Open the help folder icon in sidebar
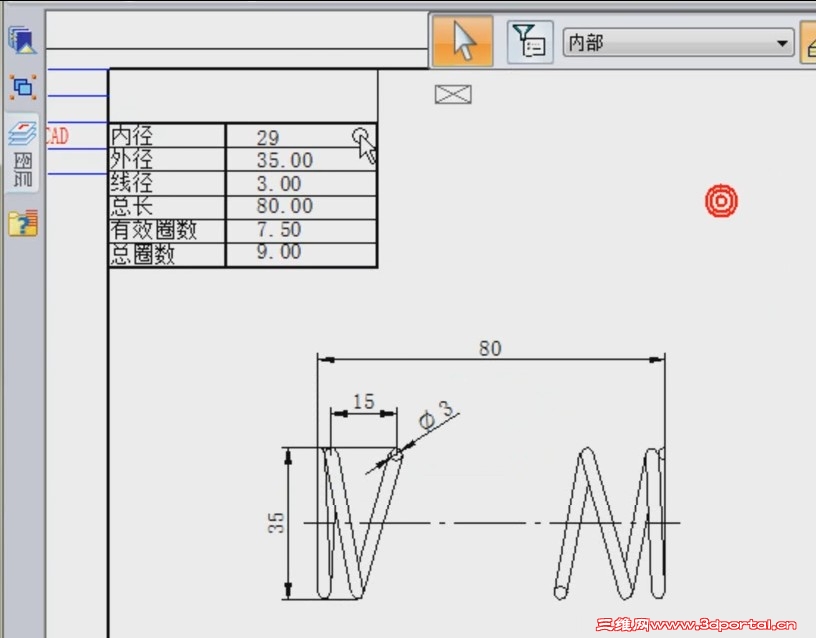This screenshot has width=816, height=638. (x=23, y=223)
